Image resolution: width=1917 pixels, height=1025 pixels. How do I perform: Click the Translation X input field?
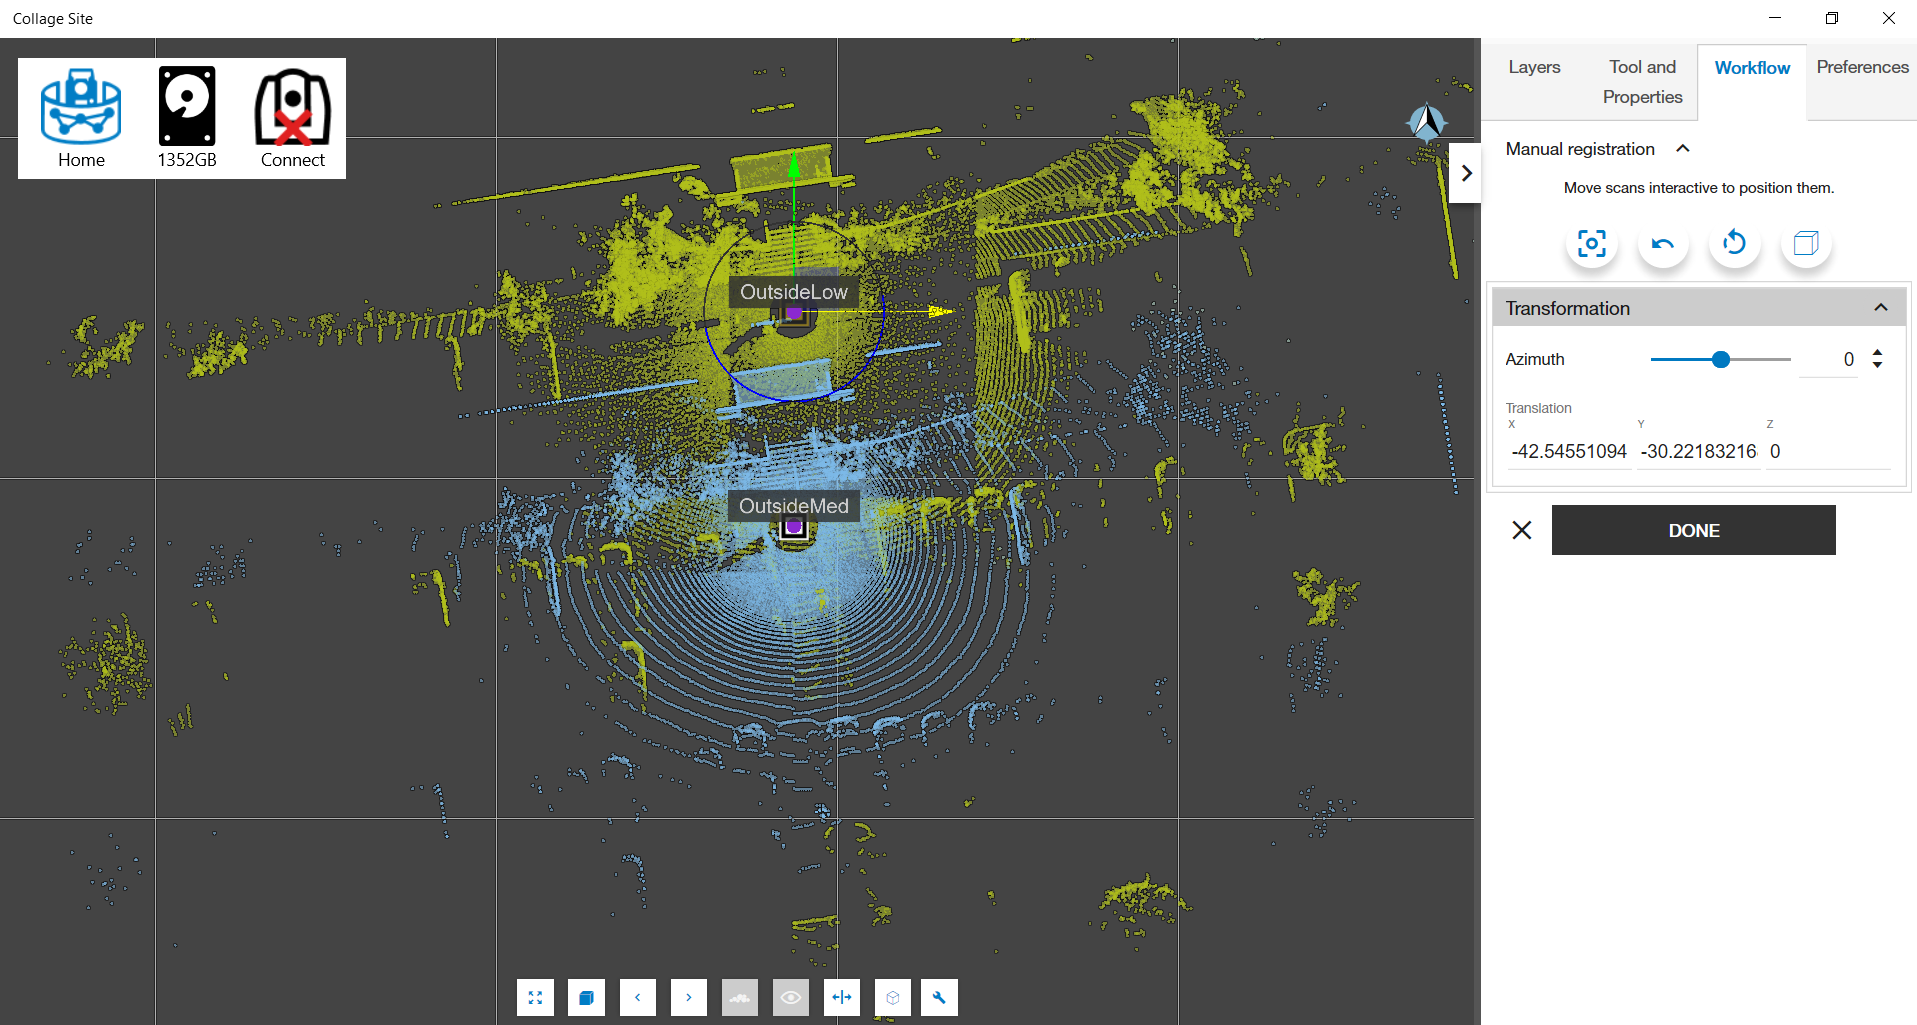(1568, 452)
